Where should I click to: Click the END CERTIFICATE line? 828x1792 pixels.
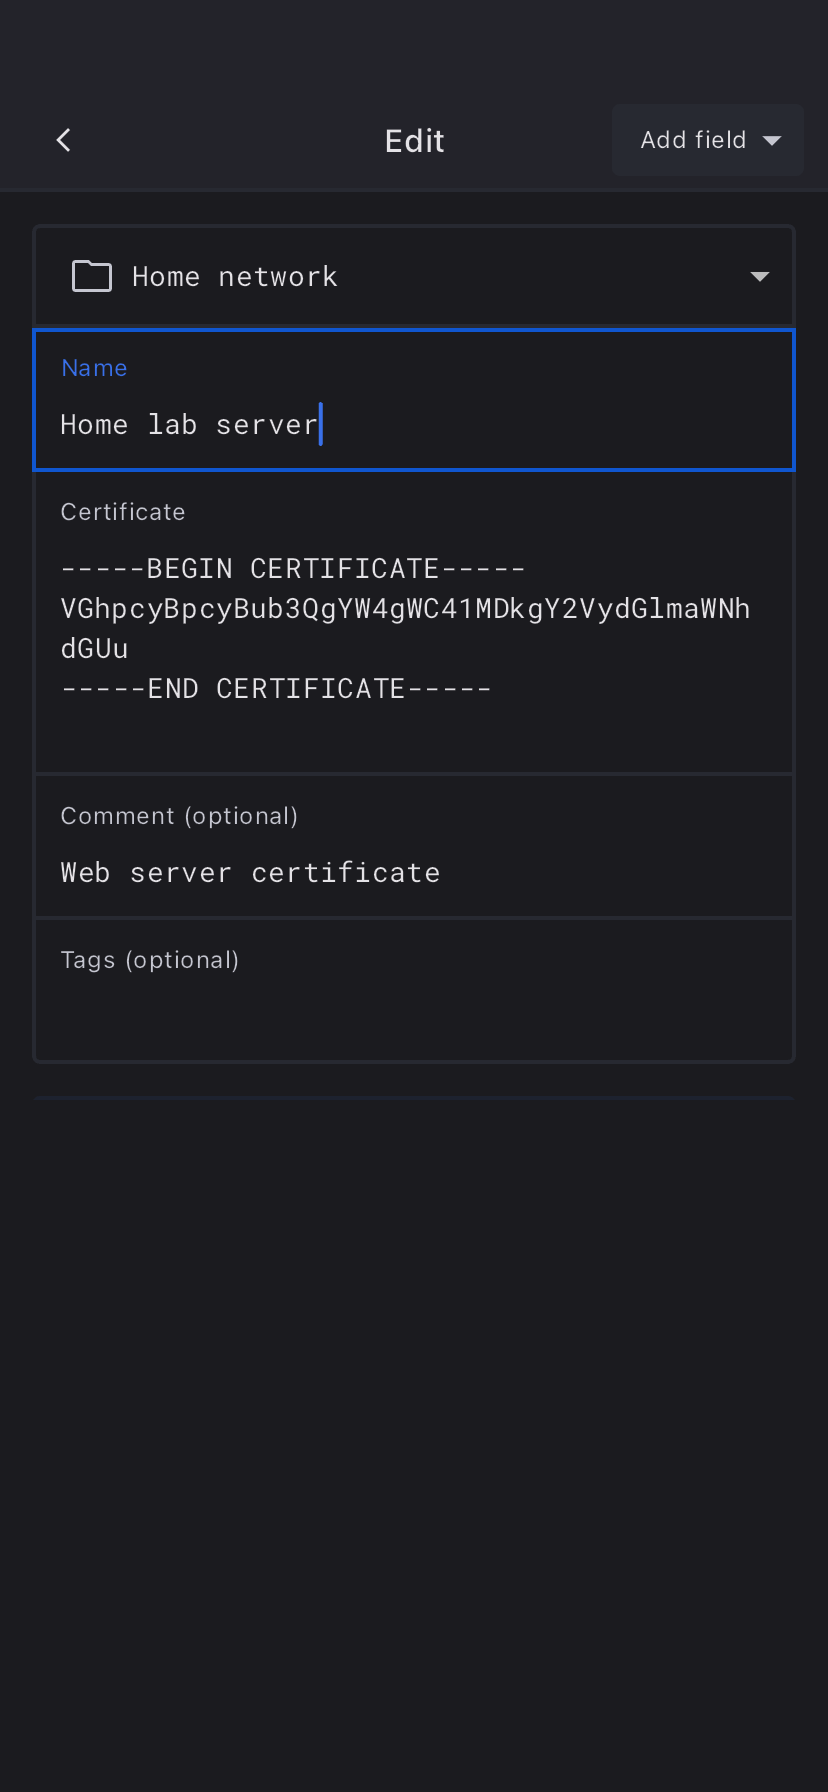click(x=276, y=689)
